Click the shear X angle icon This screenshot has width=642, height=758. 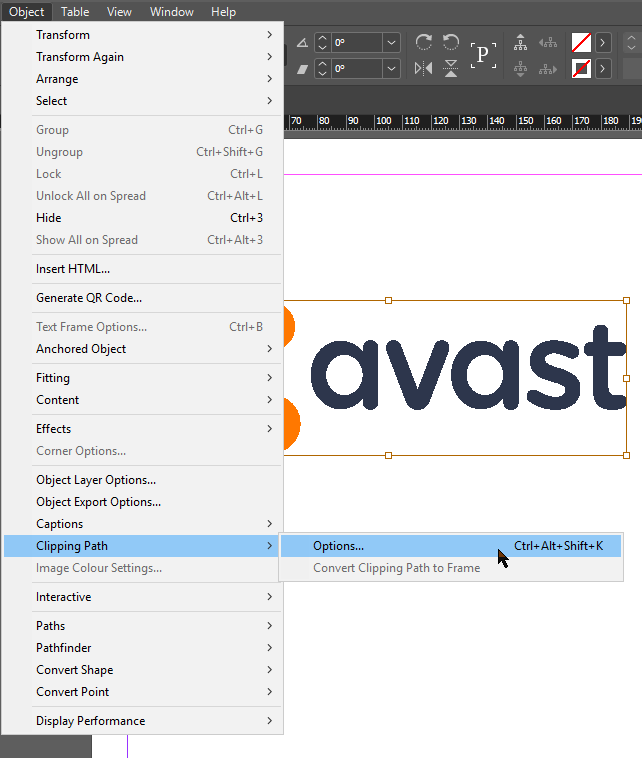click(x=303, y=69)
